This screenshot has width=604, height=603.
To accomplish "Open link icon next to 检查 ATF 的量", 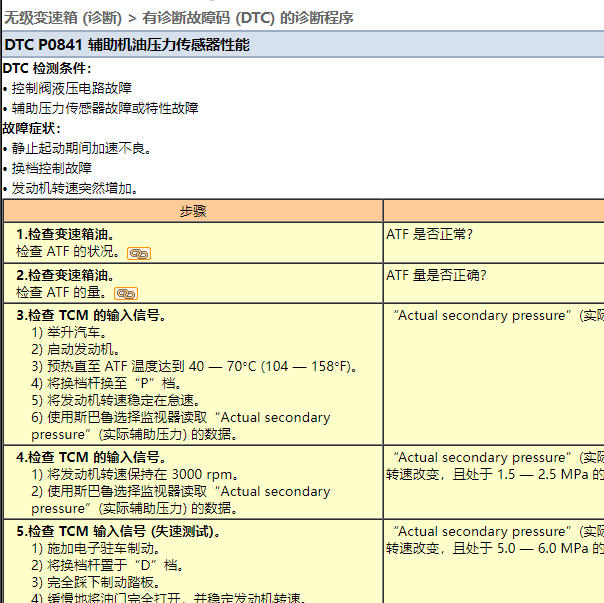I will click(126, 294).
